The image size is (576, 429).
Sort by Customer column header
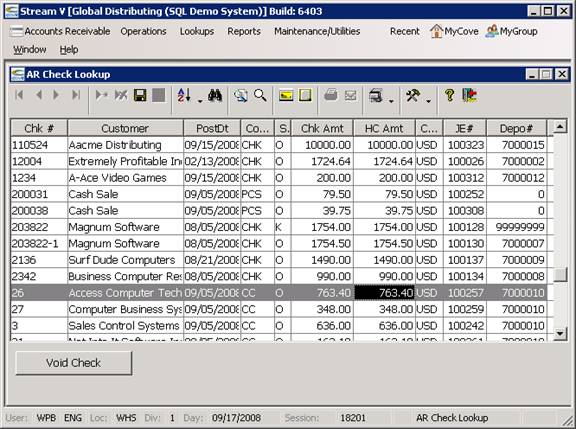pyautogui.click(x=125, y=128)
